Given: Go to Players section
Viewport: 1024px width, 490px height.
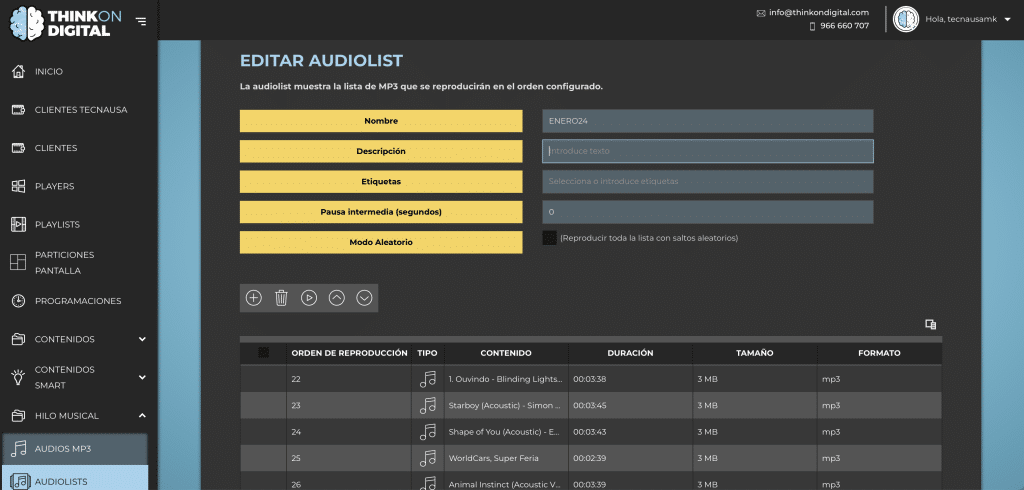Looking at the screenshot, I should tap(54, 186).
